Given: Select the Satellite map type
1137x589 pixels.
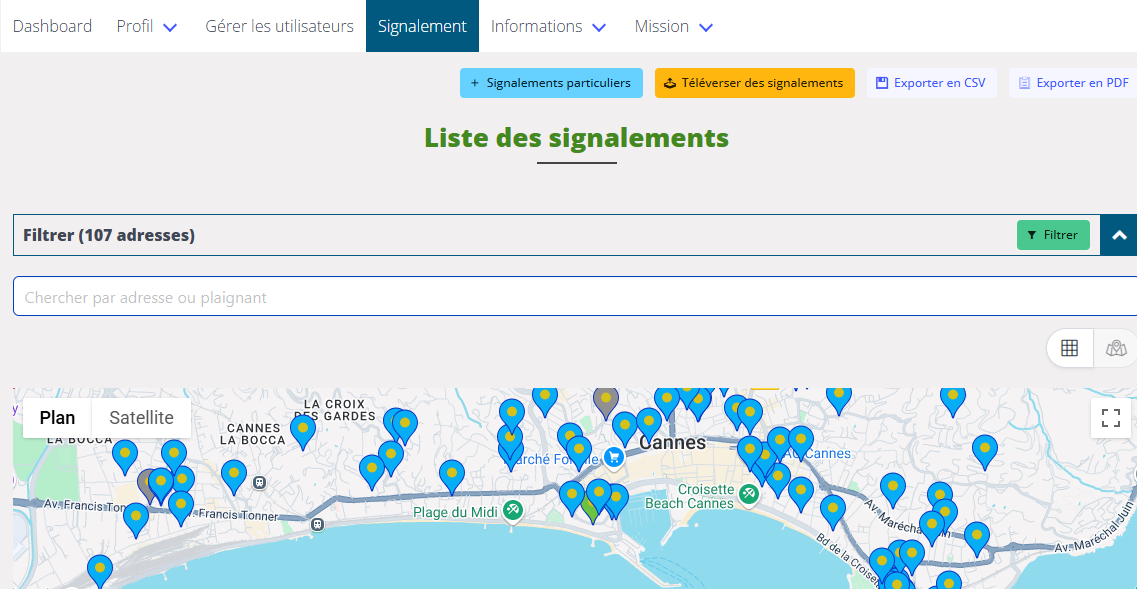Looking at the screenshot, I should [x=141, y=418].
